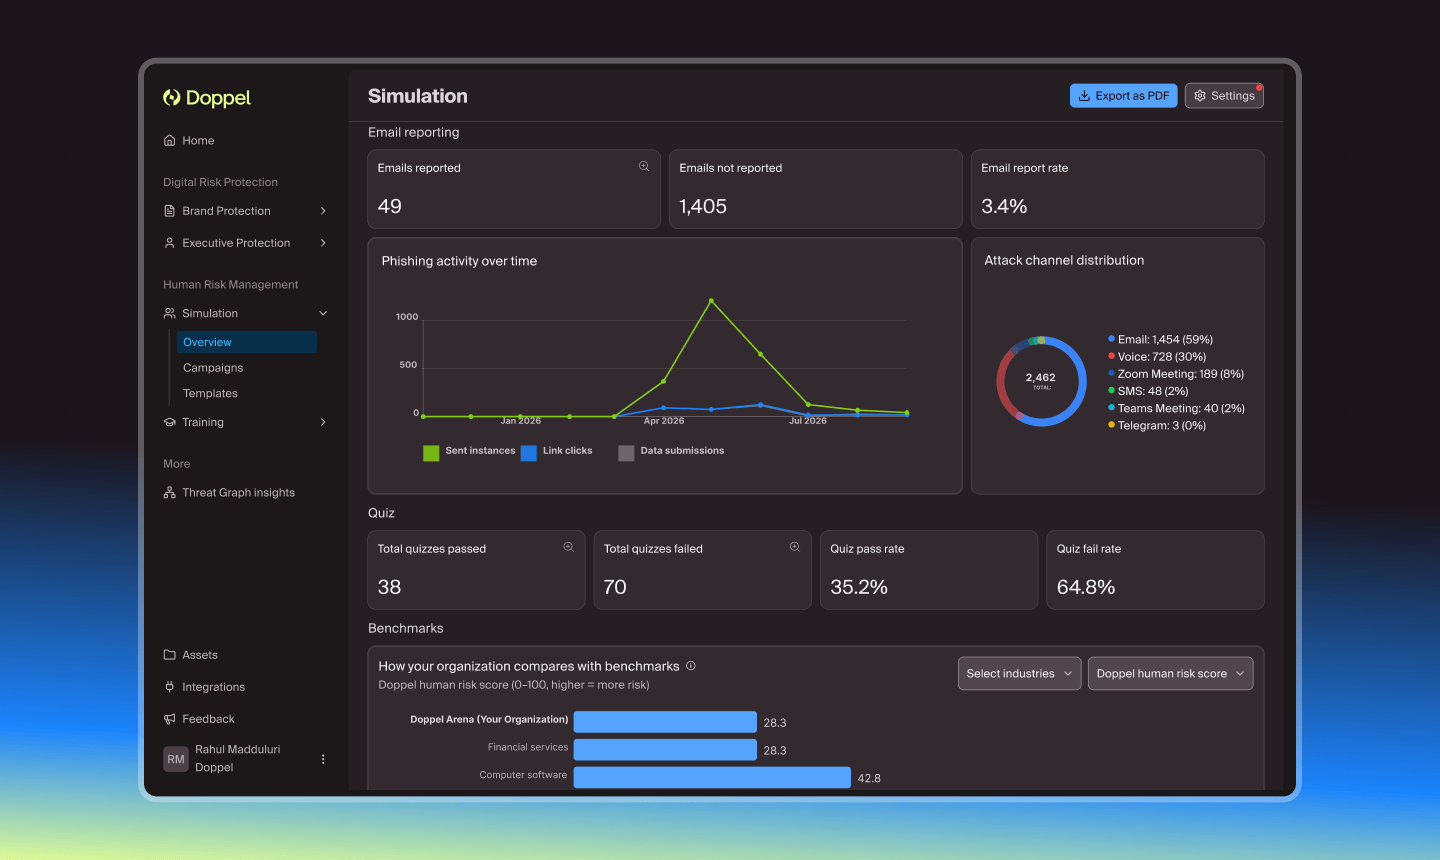Viewport: 1440px width, 860px height.
Task: Click the Export as PDF button
Action: (x=1123, y=96)
